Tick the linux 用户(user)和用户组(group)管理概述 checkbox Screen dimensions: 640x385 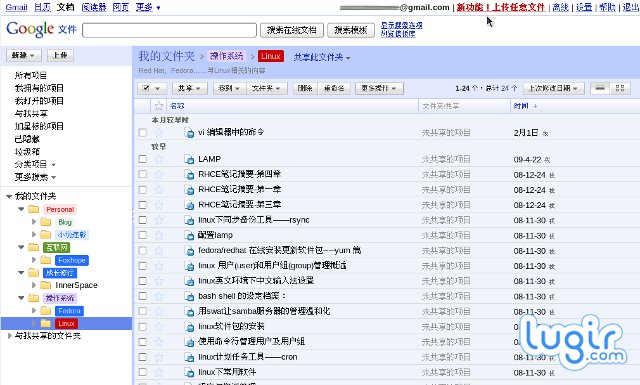(x=142, y=266)
